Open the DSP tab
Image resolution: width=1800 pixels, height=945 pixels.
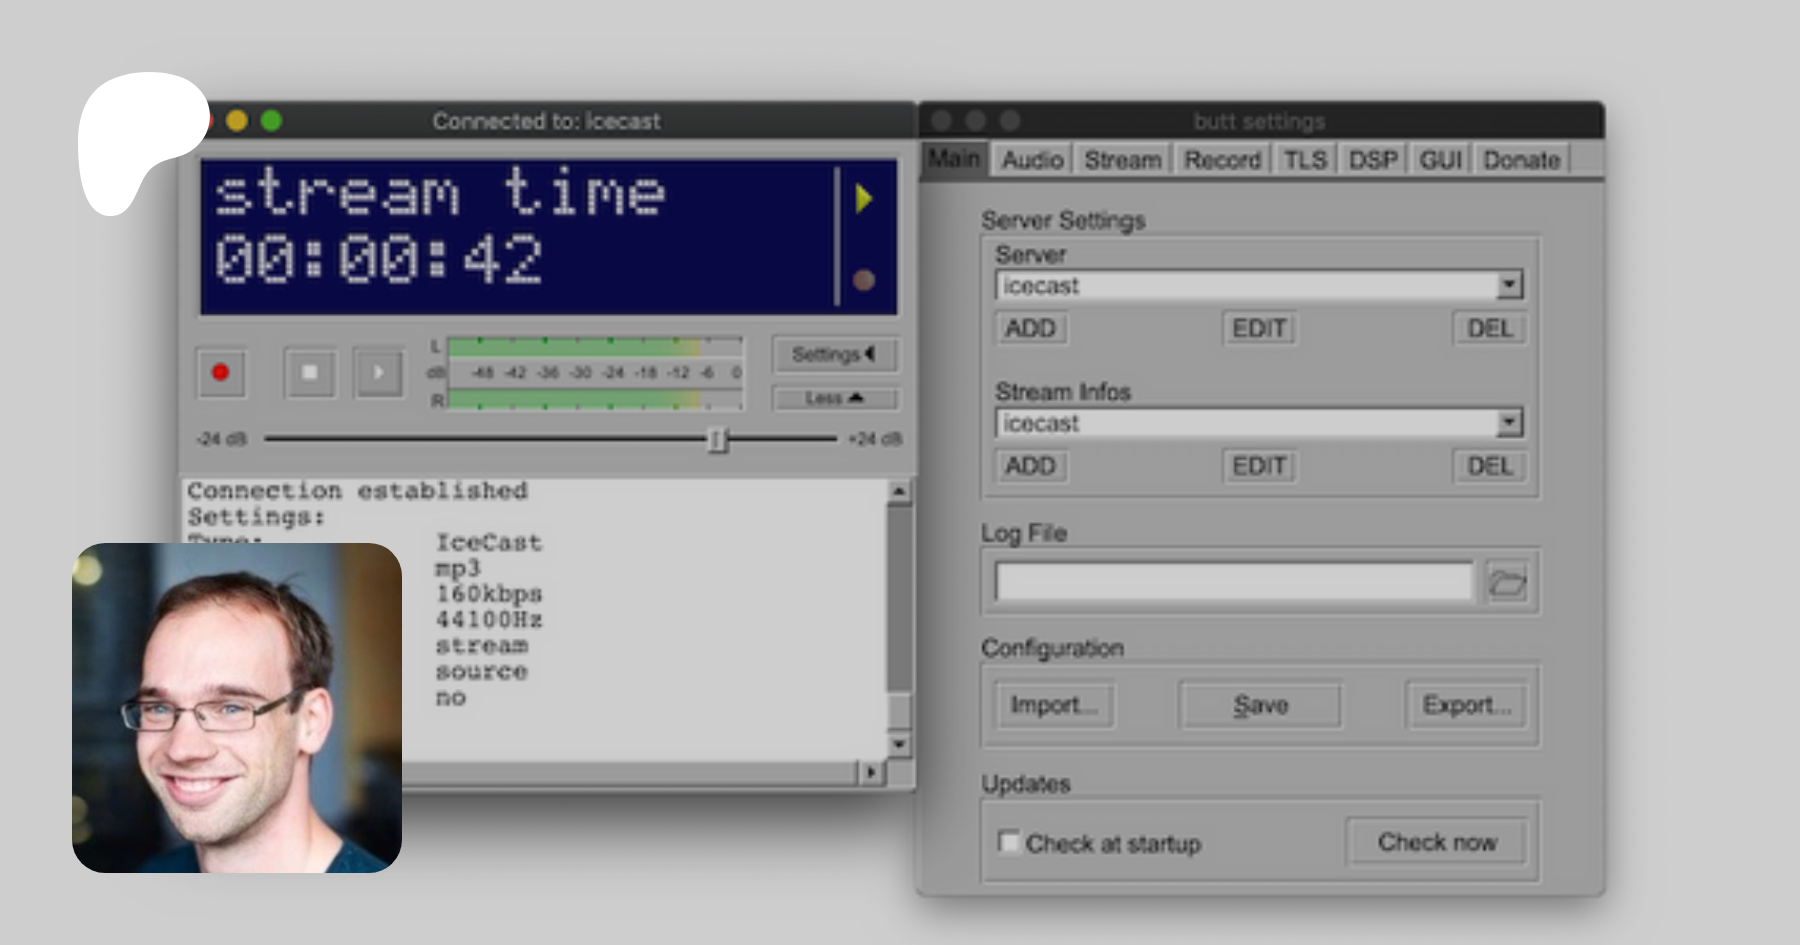point(1373,160)
